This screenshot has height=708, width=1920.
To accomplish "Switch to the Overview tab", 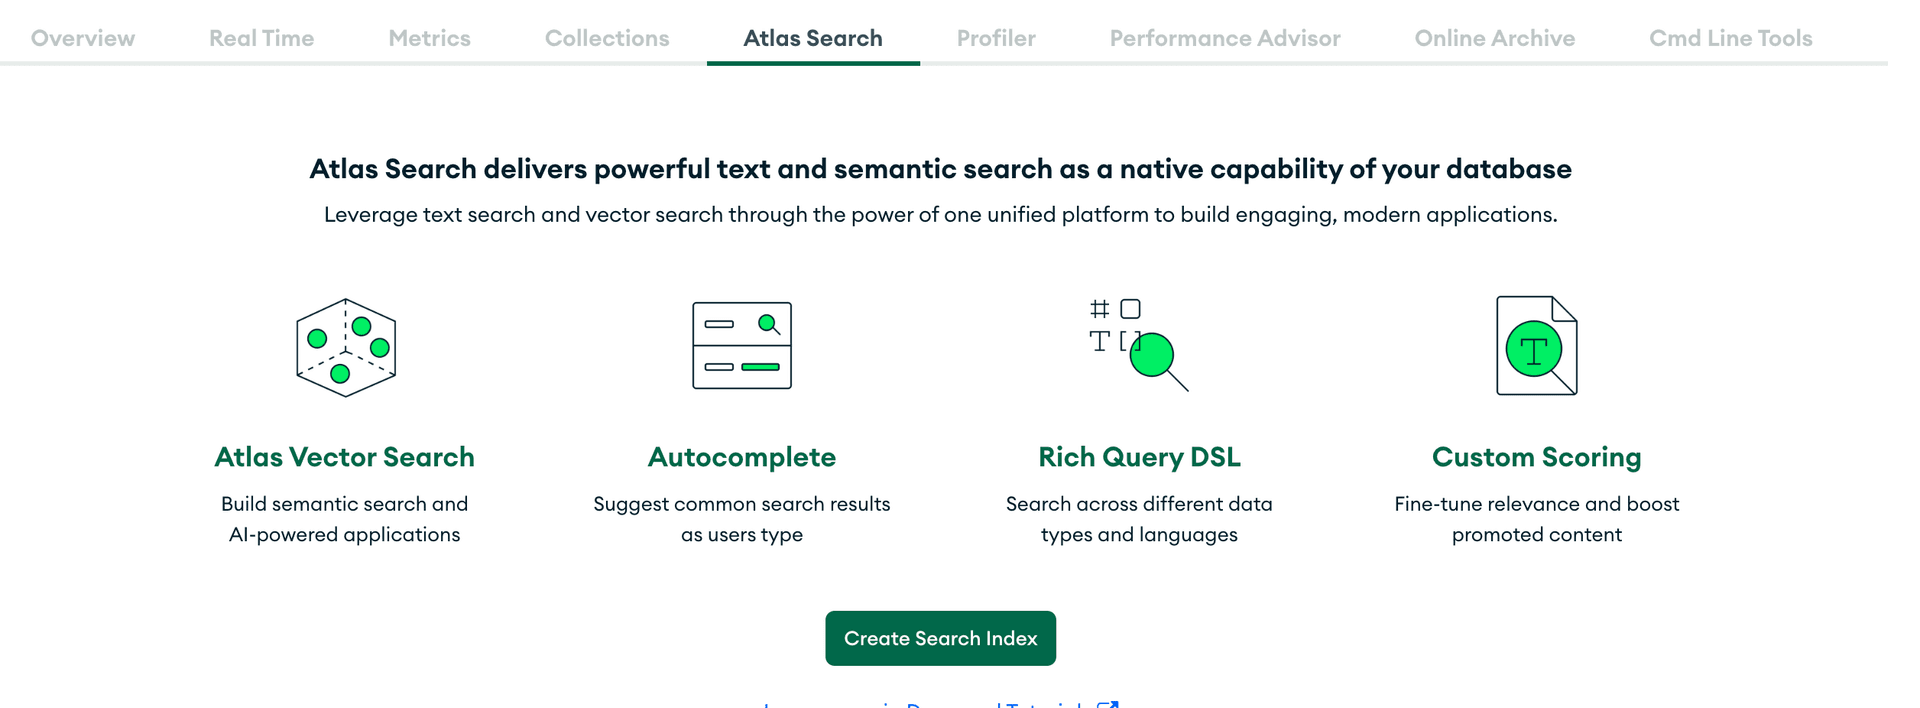I will coord(82,38).
